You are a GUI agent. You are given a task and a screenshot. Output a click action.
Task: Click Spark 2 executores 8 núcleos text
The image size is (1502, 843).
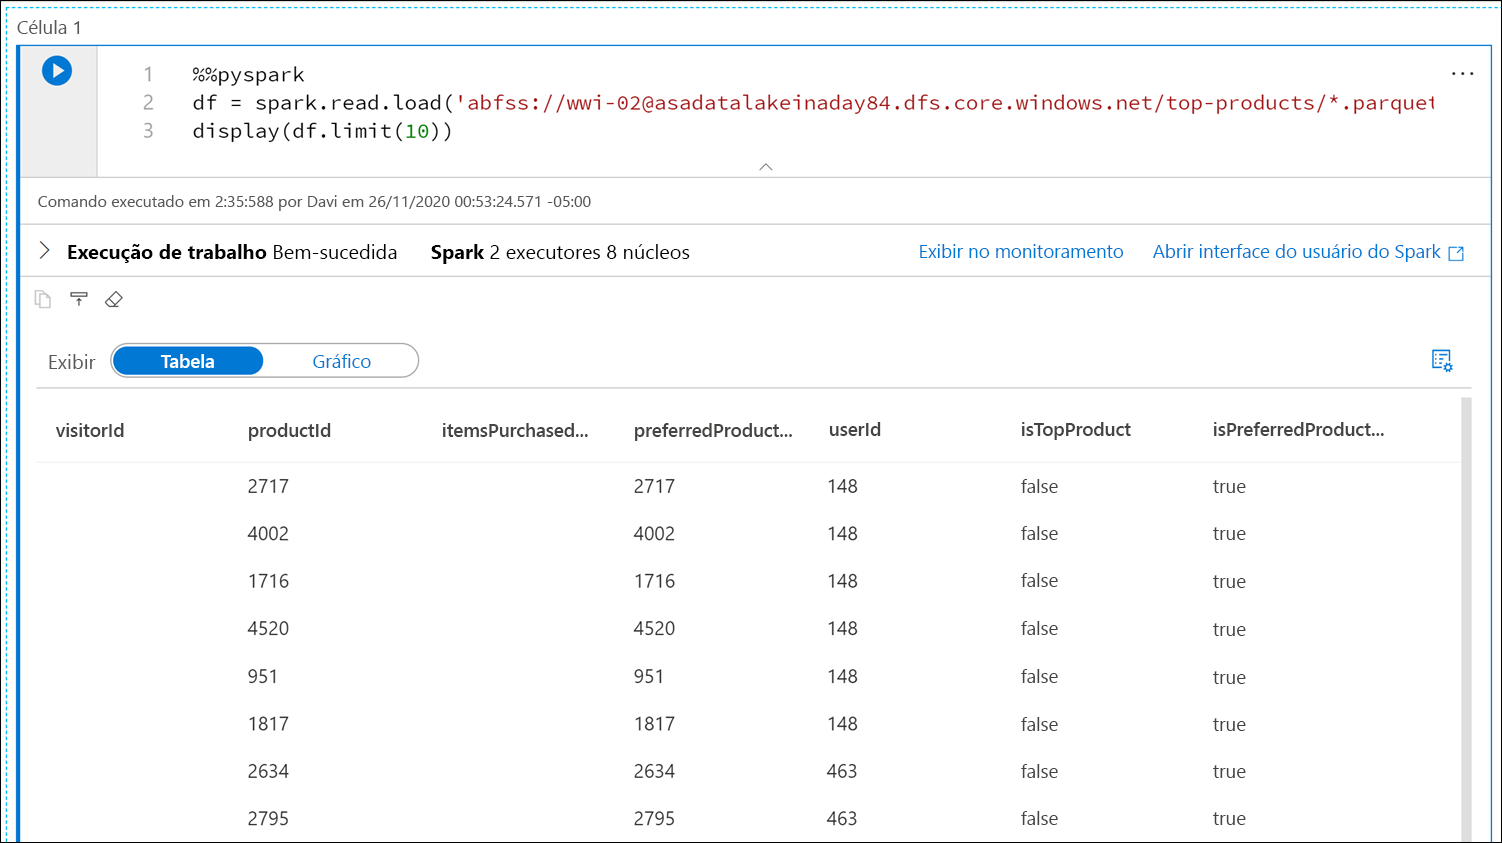[560, 253]
